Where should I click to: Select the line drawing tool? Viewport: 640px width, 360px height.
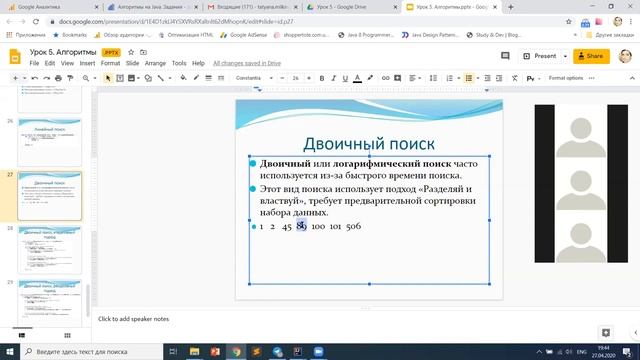tap(161, 78)
